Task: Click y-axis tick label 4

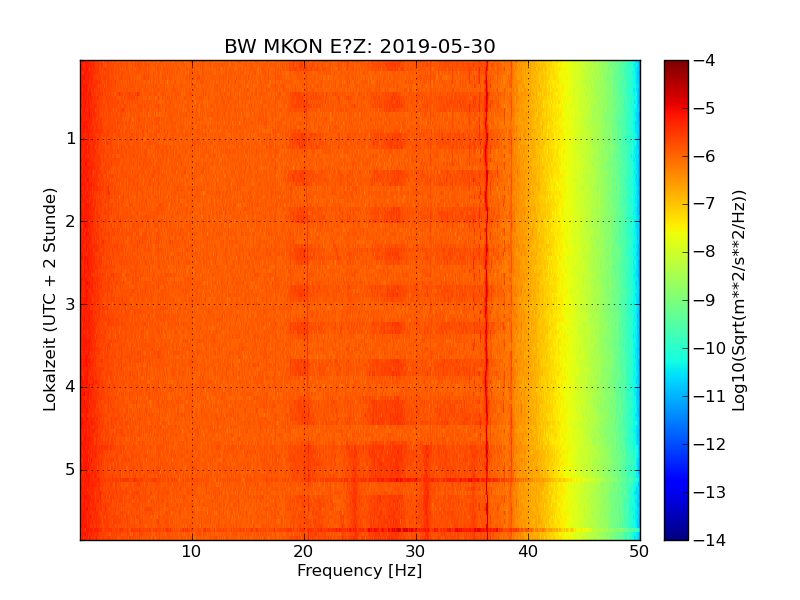Action: coord(71,387)
